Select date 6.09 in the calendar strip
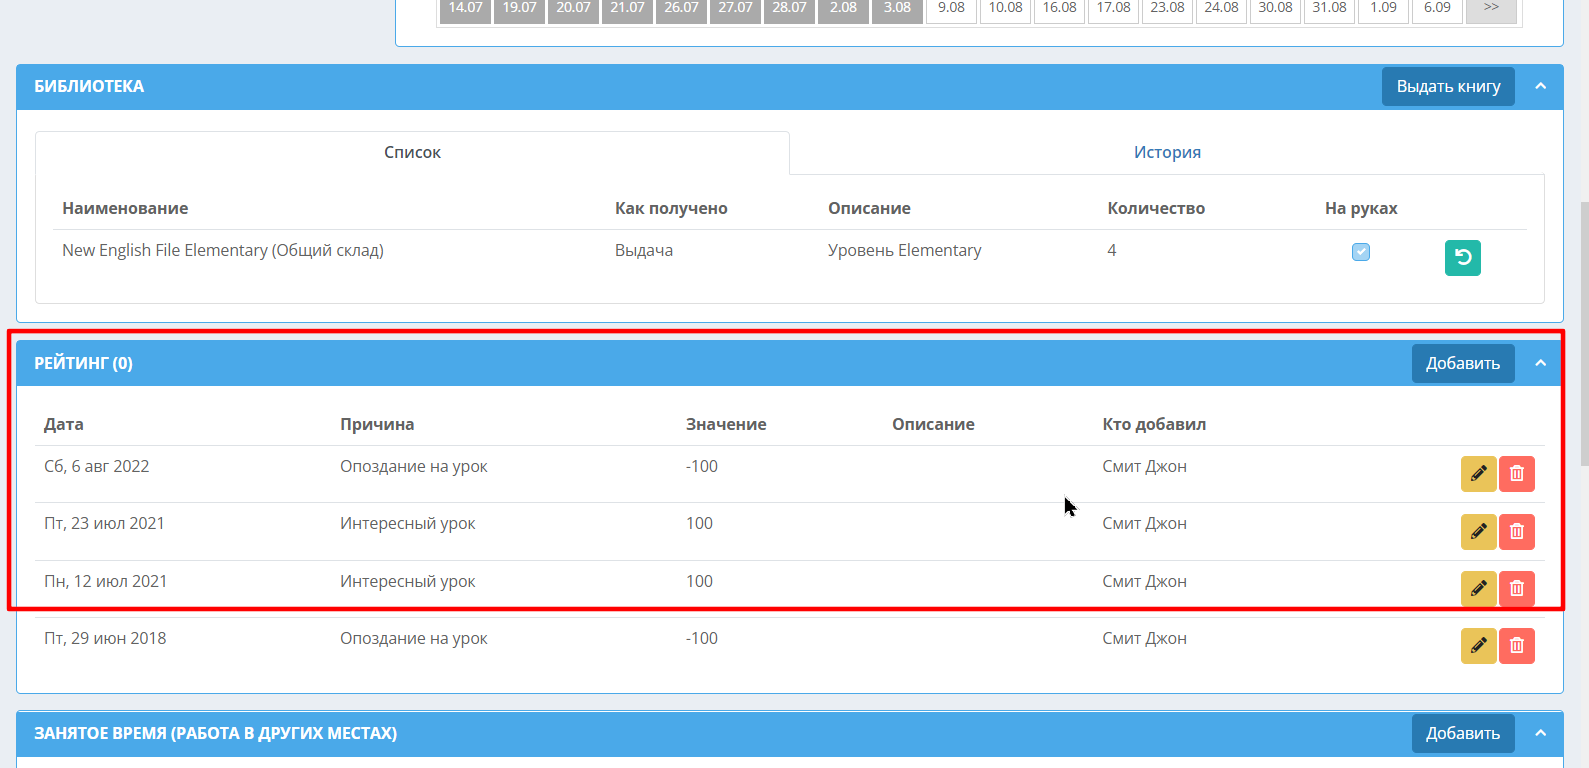The image size is (1589, 768). [1438, 9]
